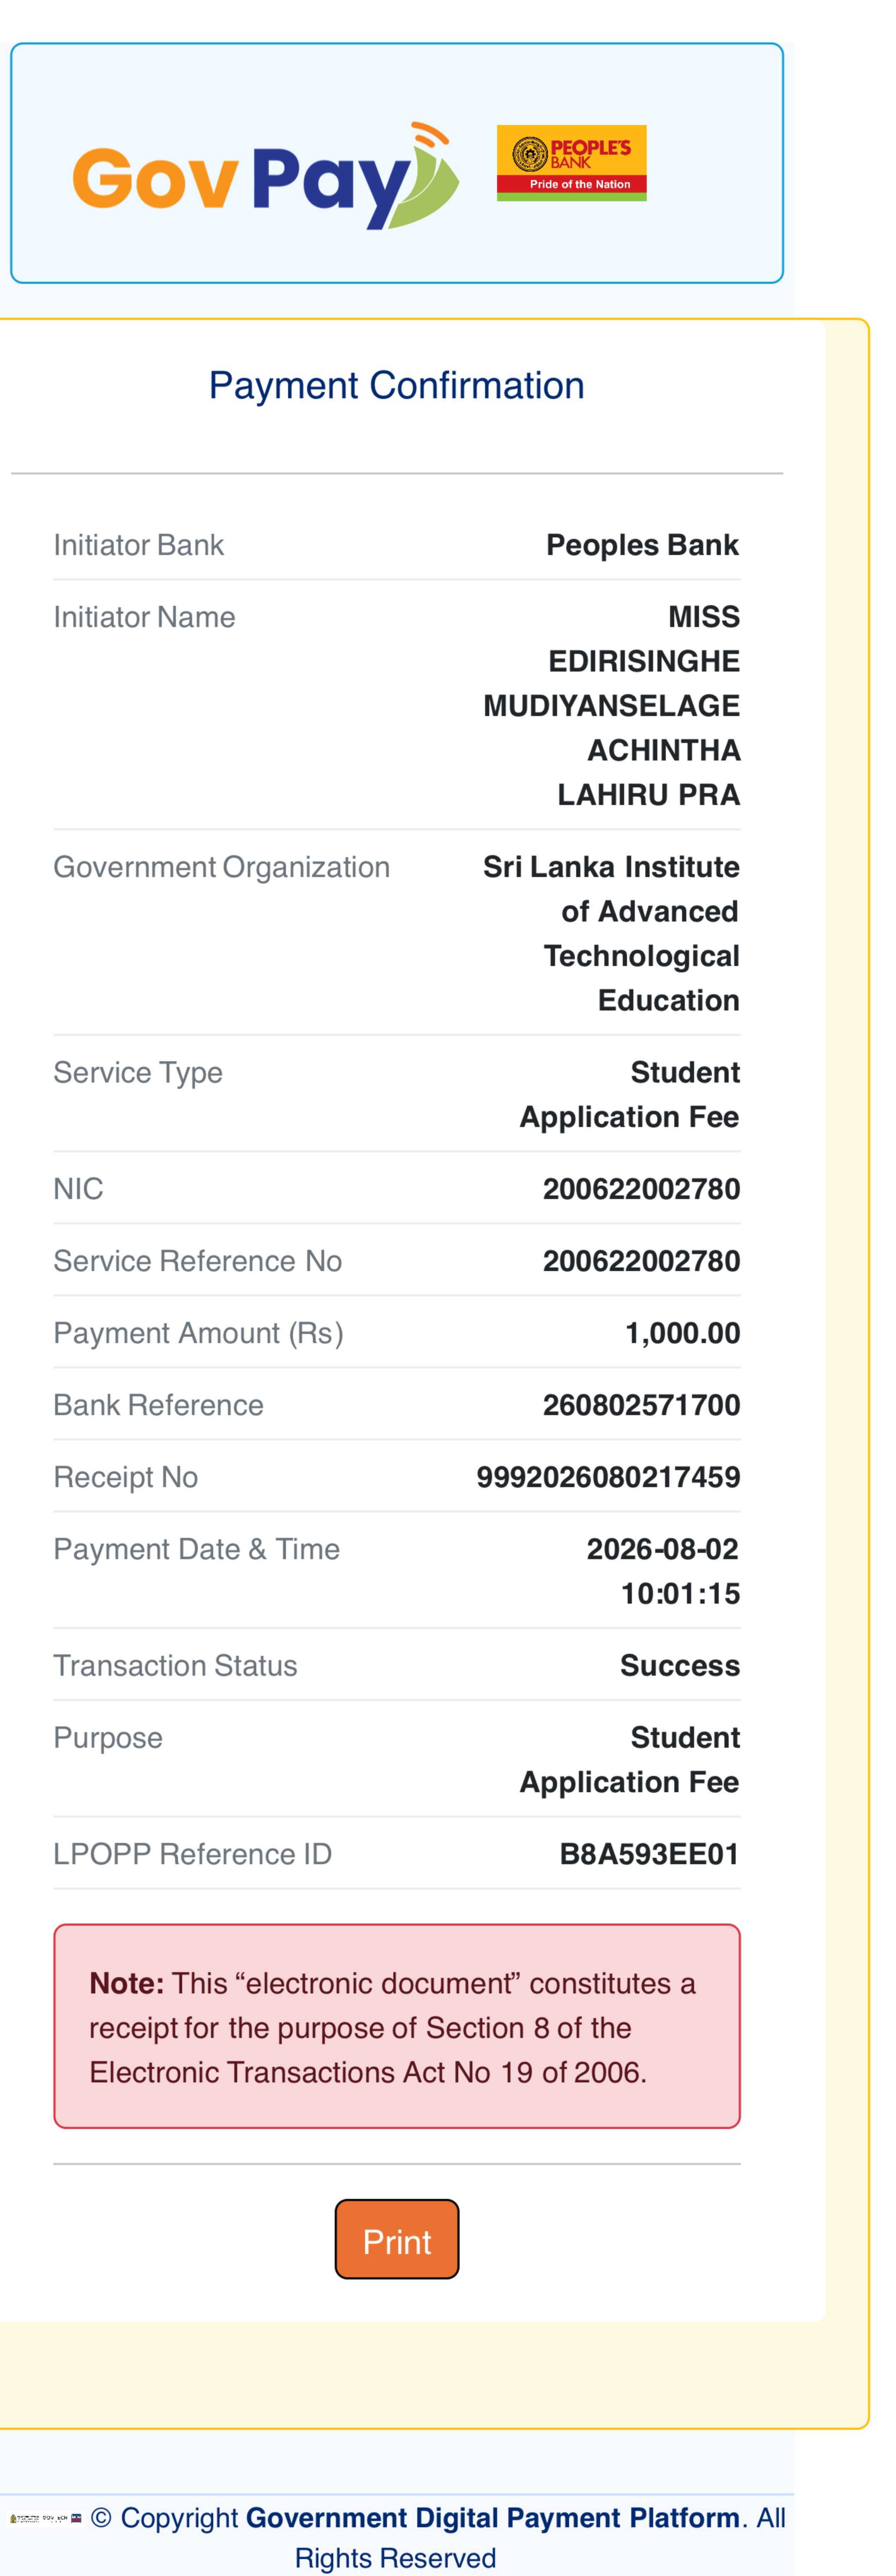Click the red Note about Electronic Transactions Act
896x2576 pixels.
coord(397,2026)
